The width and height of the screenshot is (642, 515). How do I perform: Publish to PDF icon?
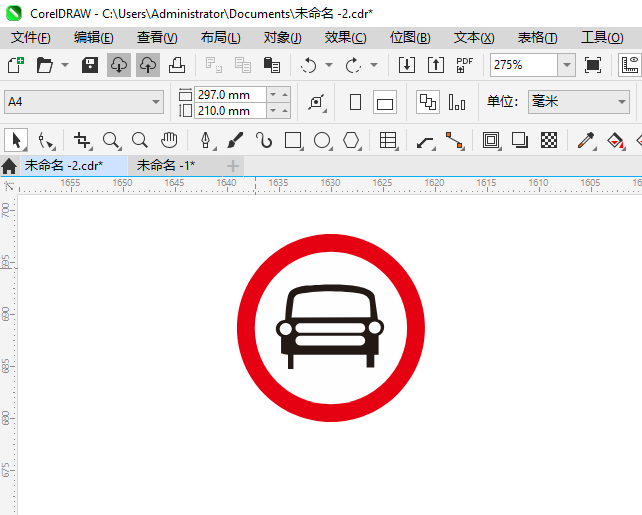click(x=464, y=65)
